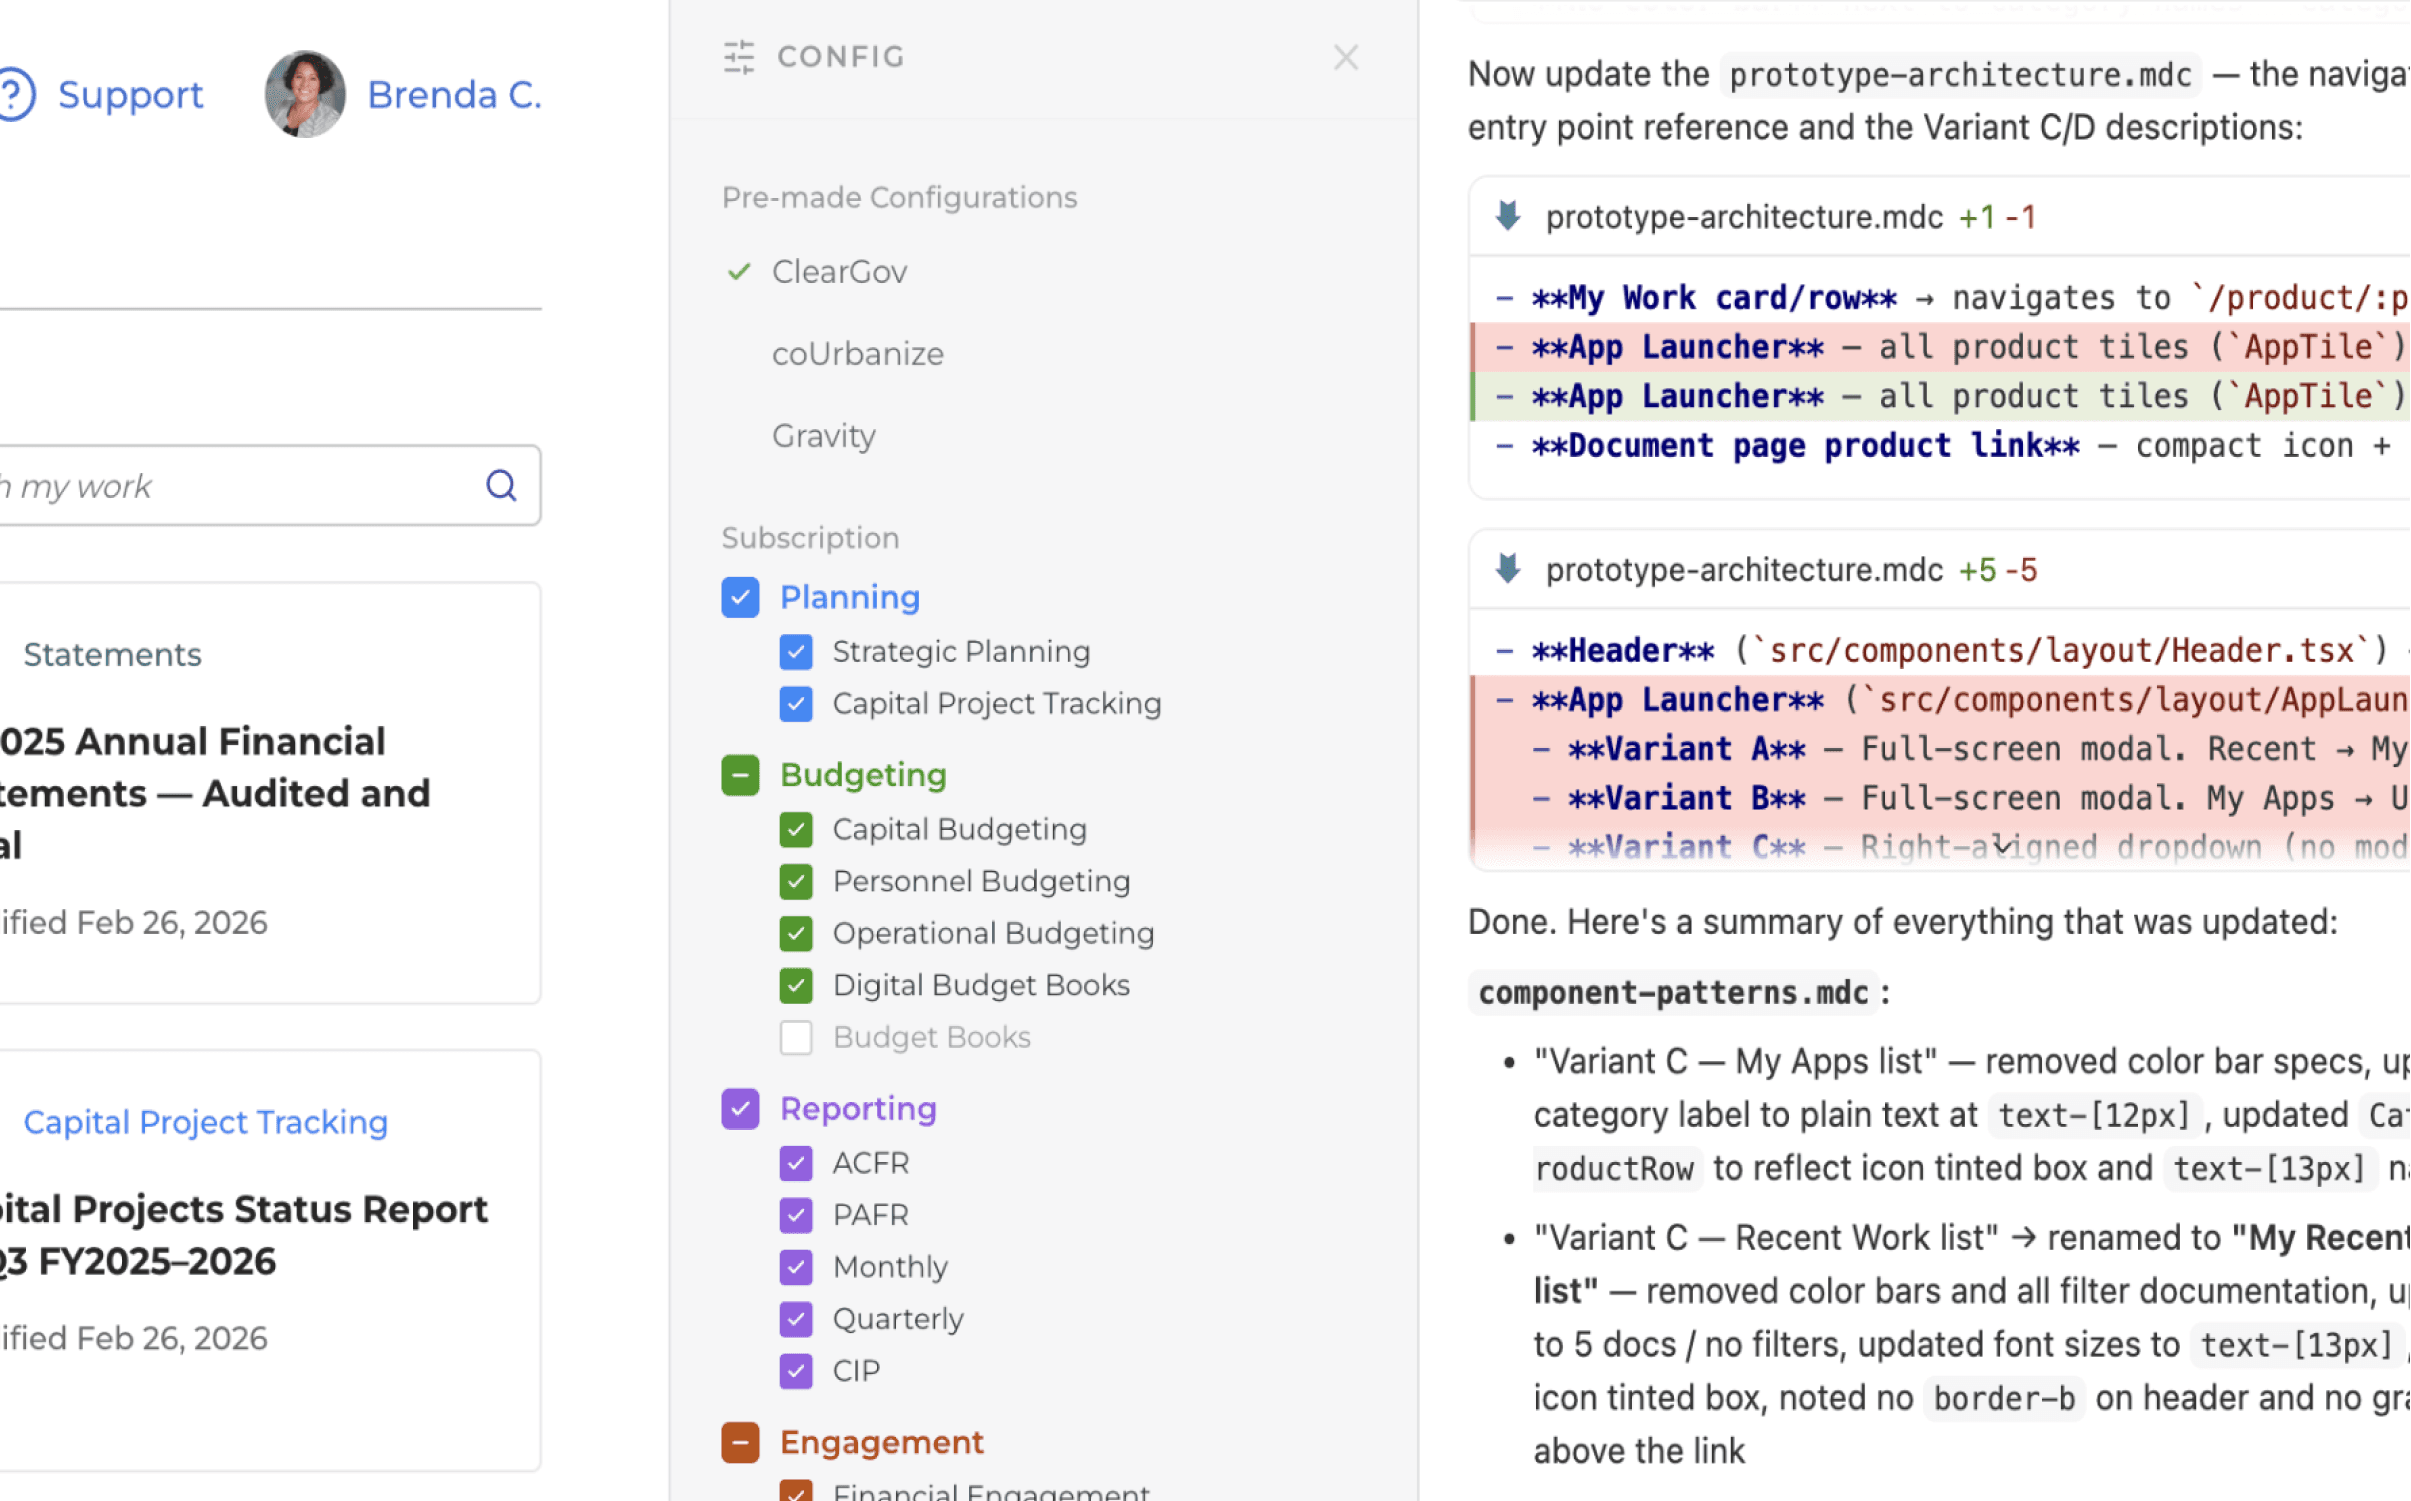The height and width of the screenshot is (1501, 2411).
Task: Select the Gravity pre-made configuration
Action: (x=823, y=435)
